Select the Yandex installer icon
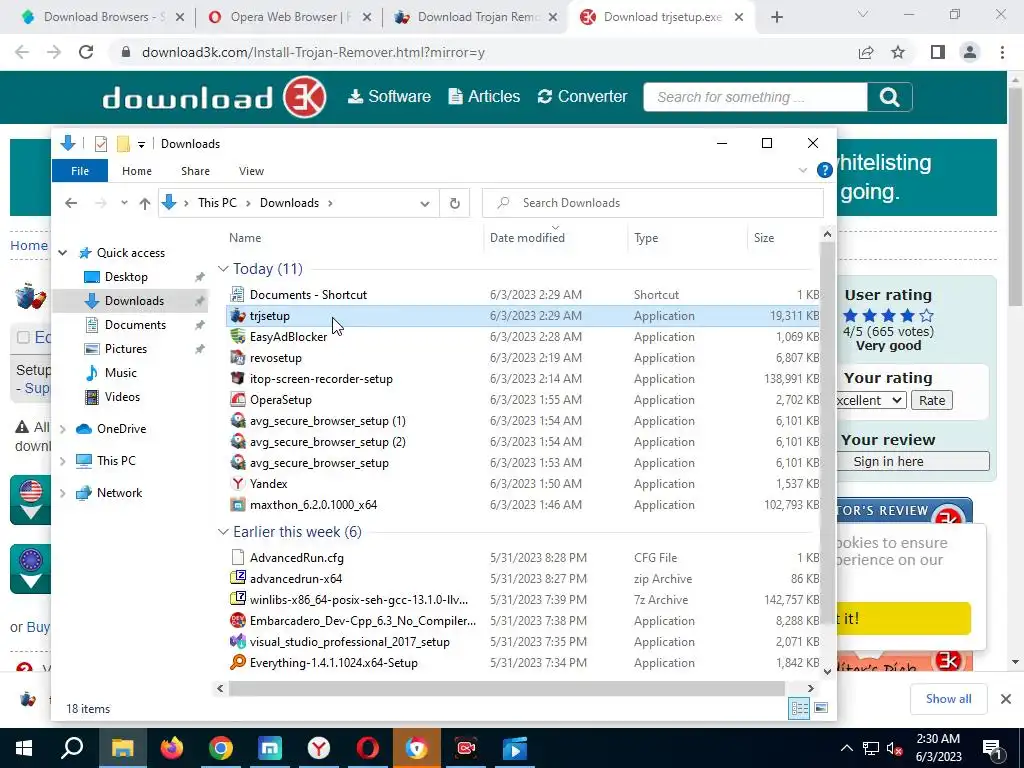 tap(238, 484)
